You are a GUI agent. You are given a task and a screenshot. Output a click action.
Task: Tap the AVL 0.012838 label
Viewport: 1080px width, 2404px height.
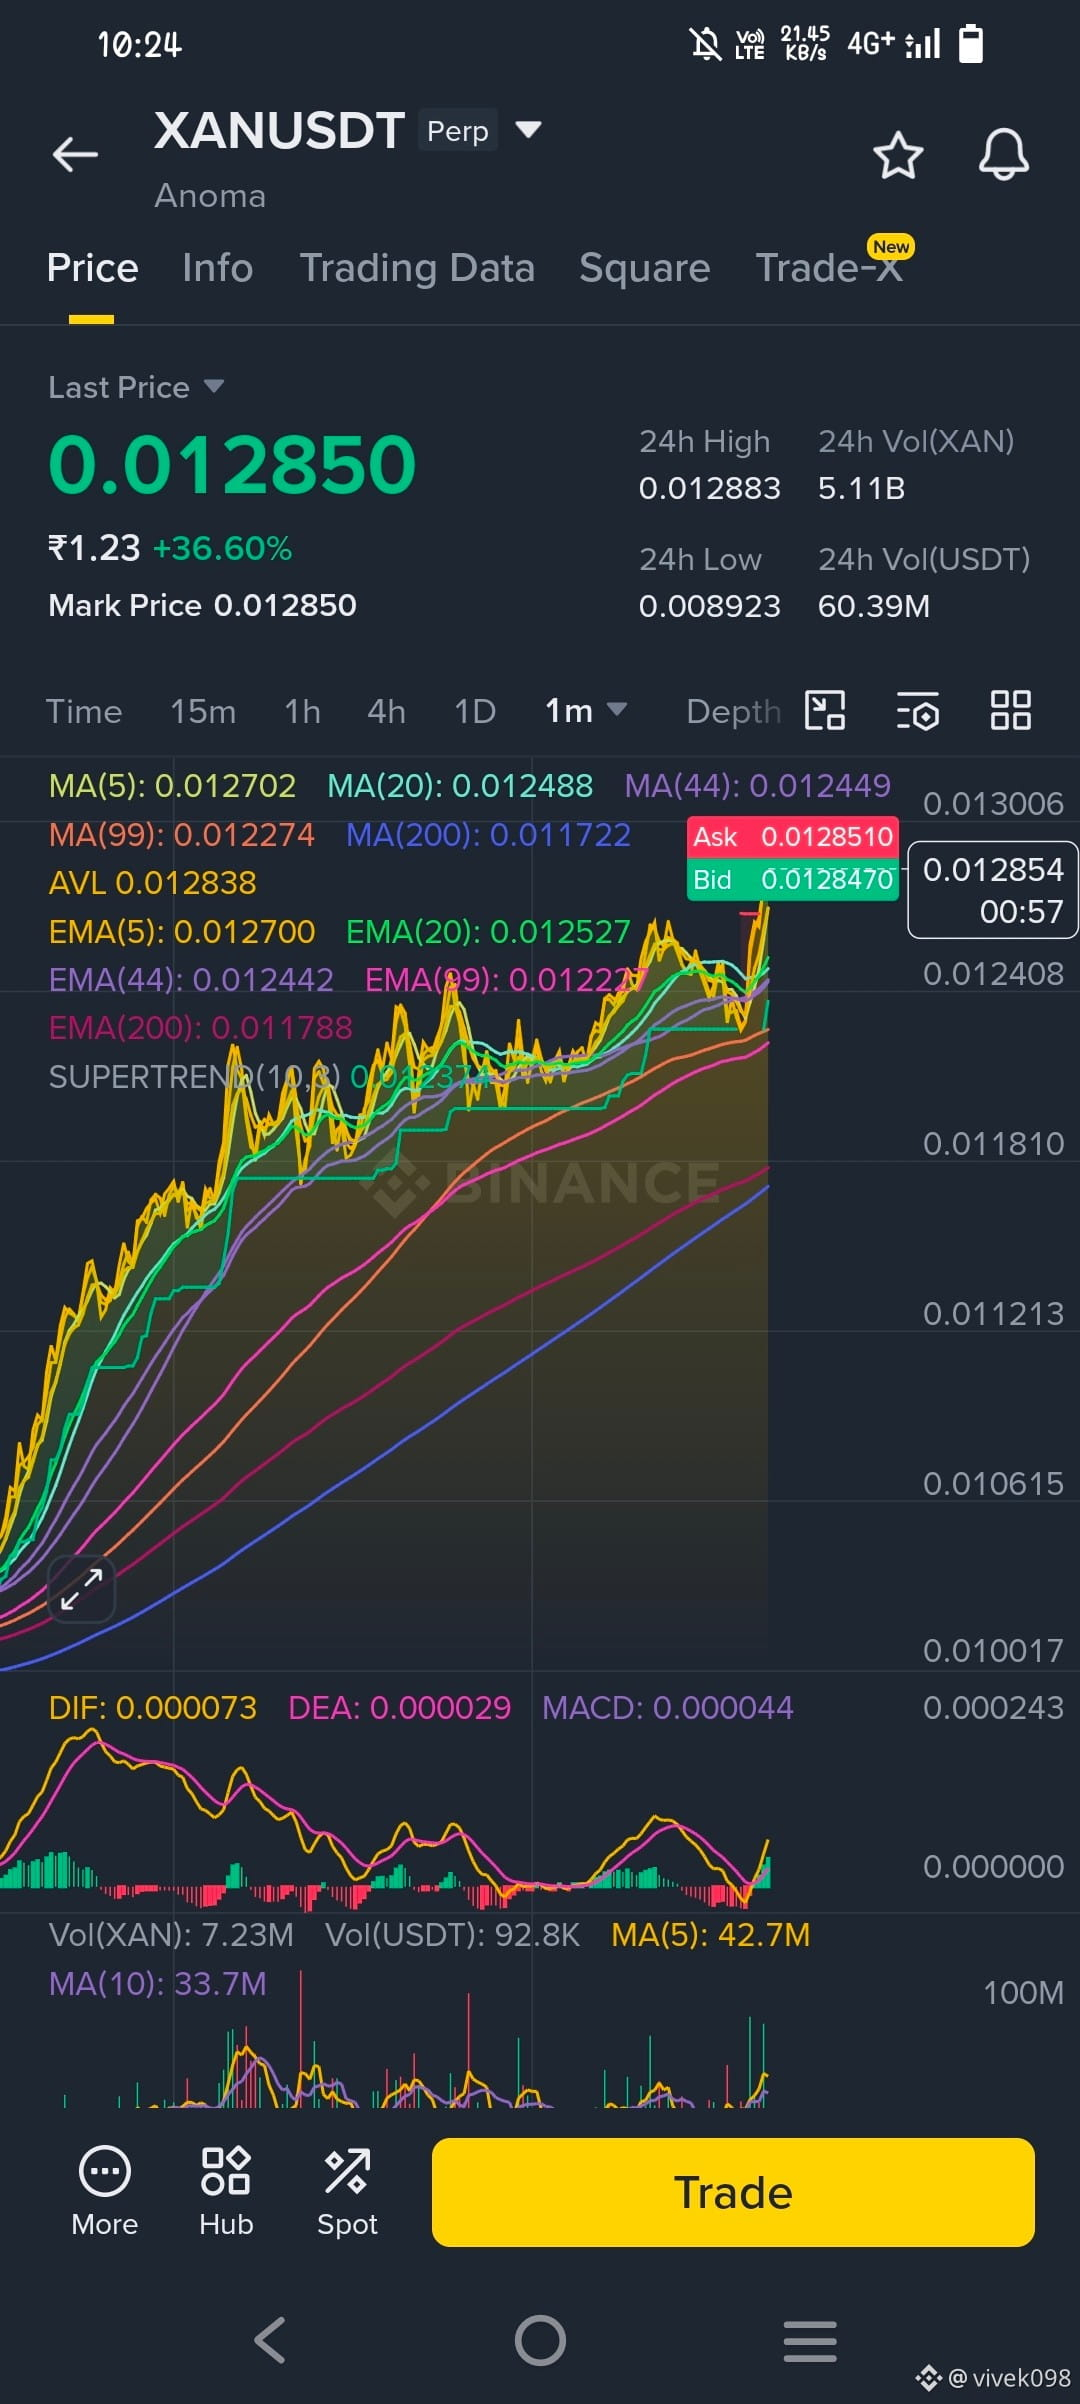point(152,883)
